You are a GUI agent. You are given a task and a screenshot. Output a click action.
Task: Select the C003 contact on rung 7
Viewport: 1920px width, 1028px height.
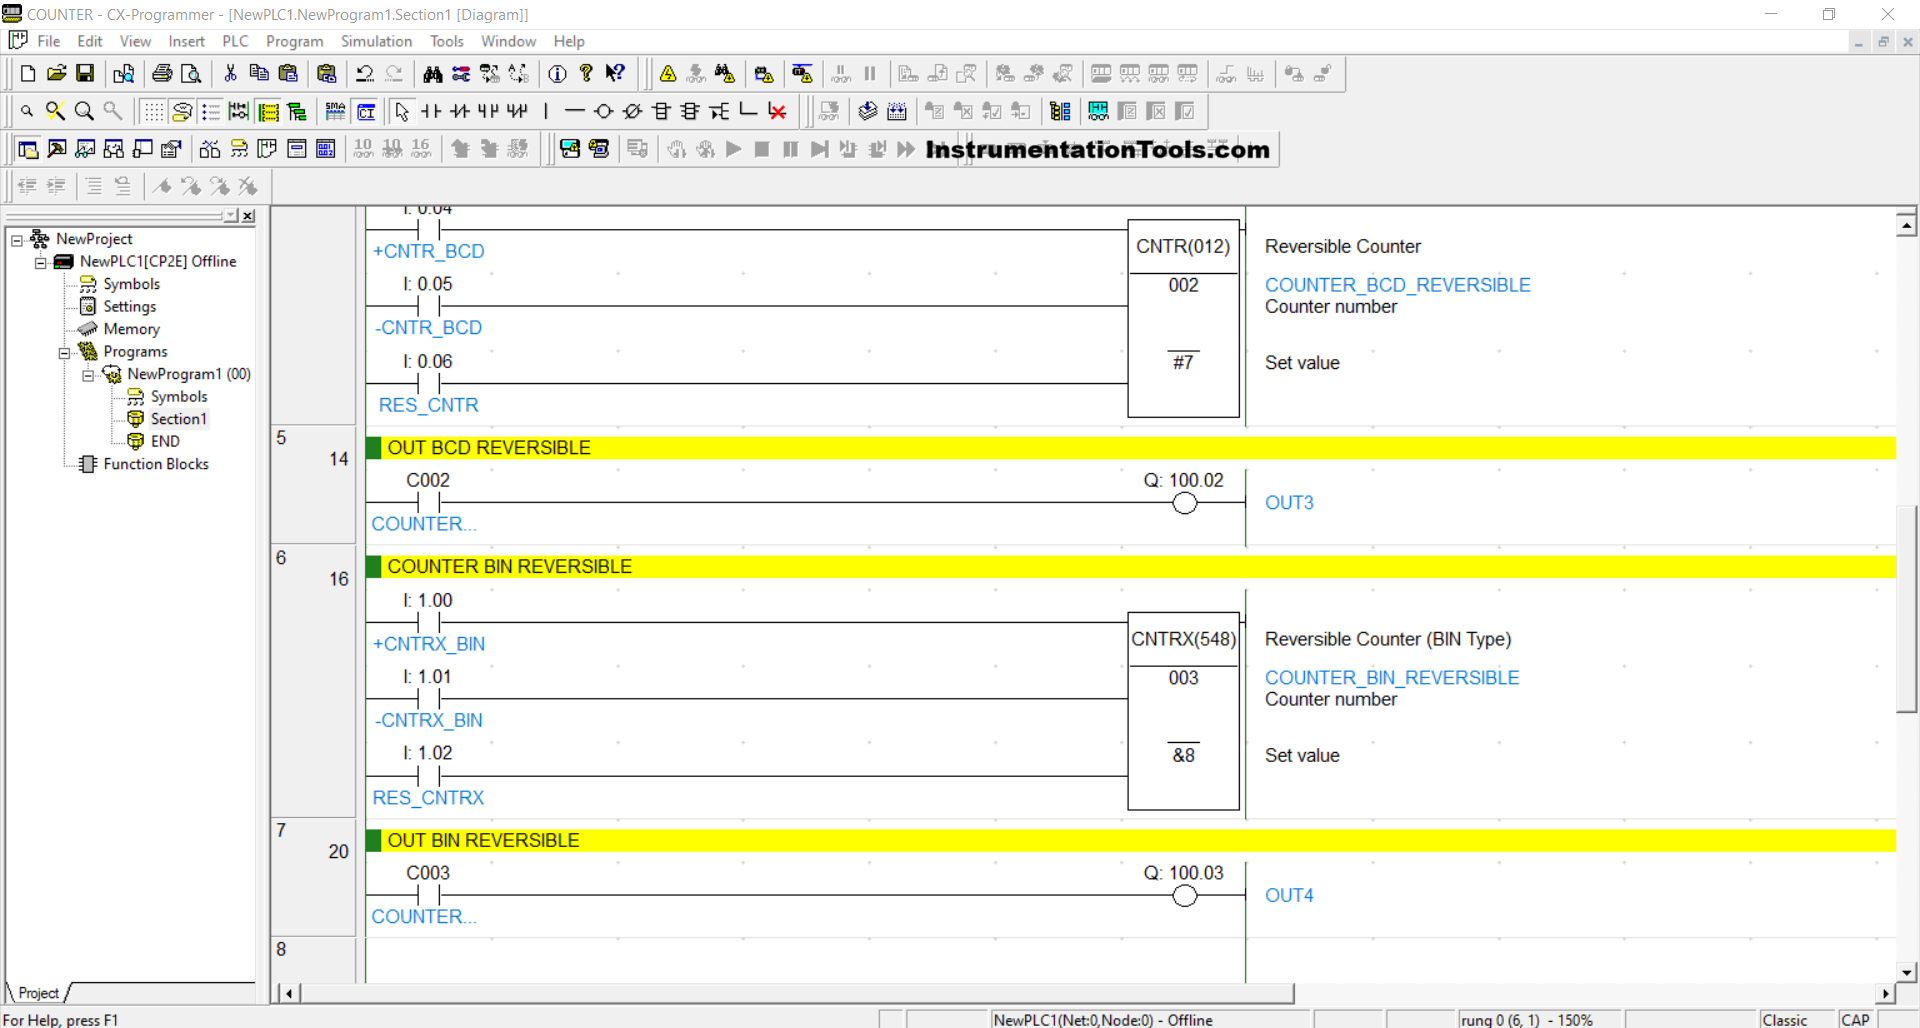[x=428, y=895]
